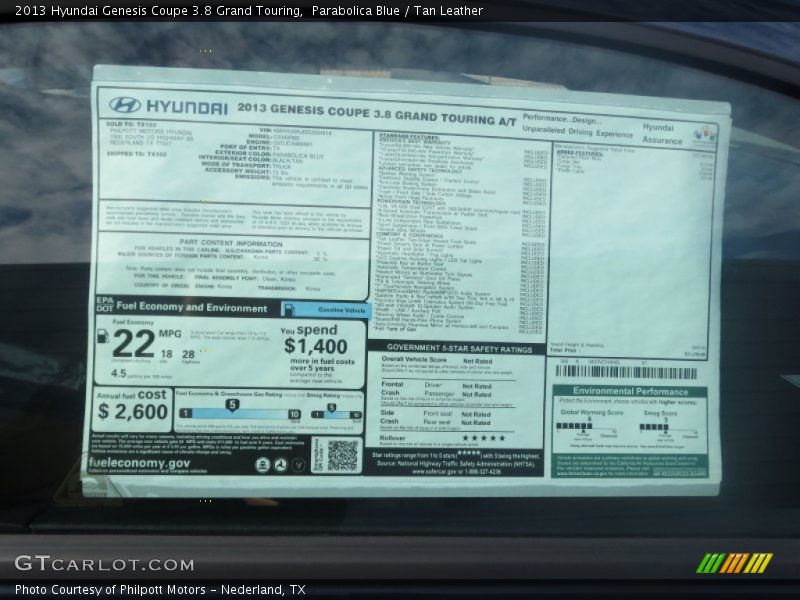Screen dimensions: 800x600
Task: Click "Unparalleled Driving Experience" text
Action: 577,132
